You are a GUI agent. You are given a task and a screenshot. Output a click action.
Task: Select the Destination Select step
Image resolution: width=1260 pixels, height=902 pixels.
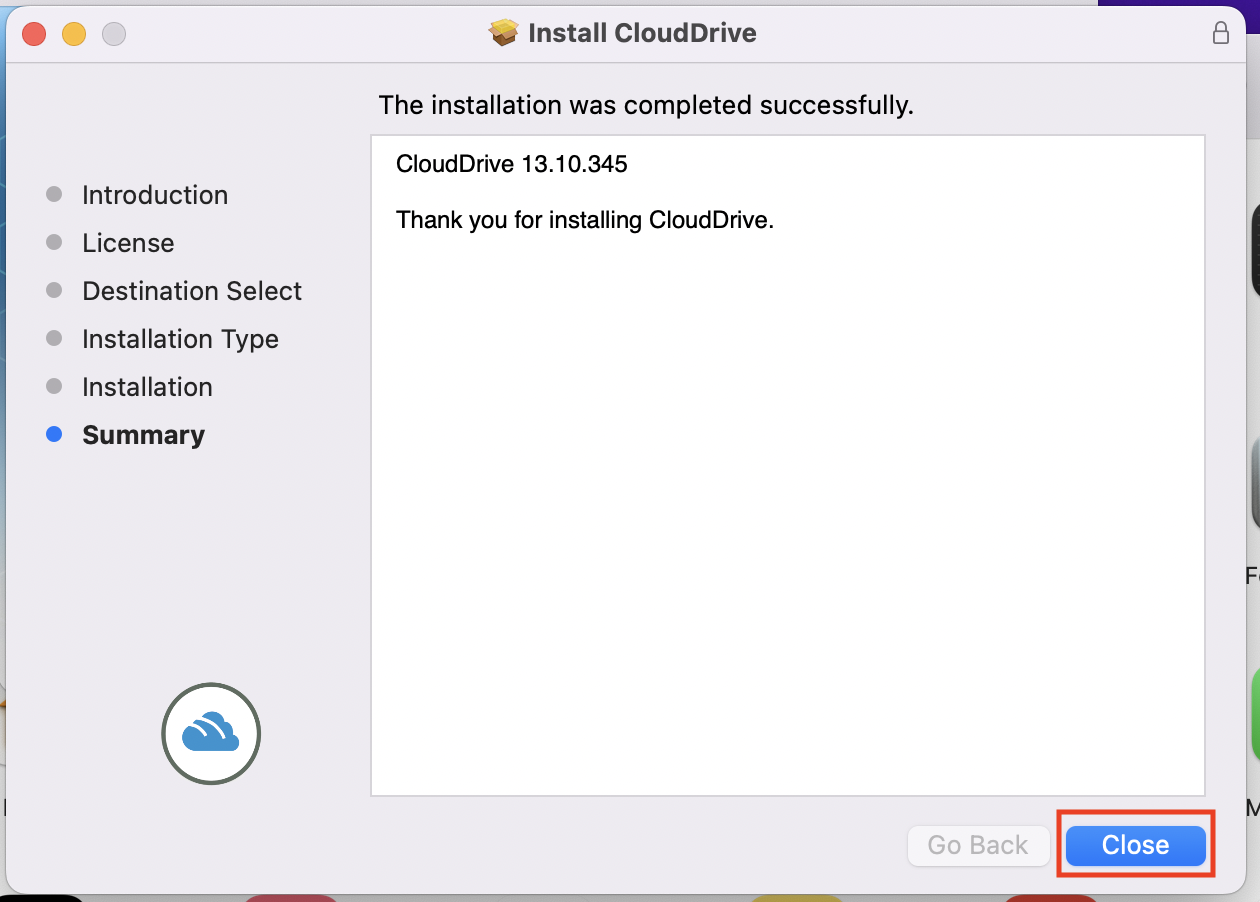pos(192,291)
